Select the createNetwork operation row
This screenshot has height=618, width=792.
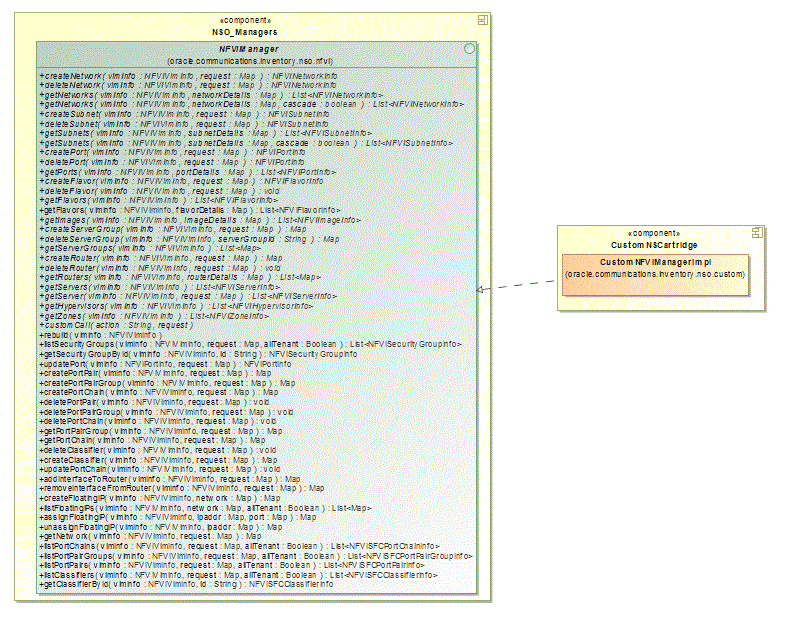tap(188, 76)
